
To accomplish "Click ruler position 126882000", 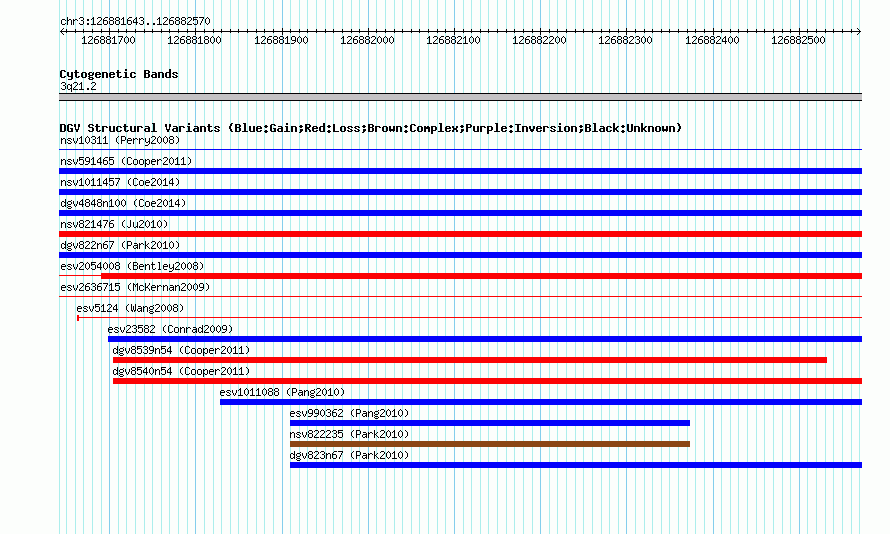I will click(367, 40).
